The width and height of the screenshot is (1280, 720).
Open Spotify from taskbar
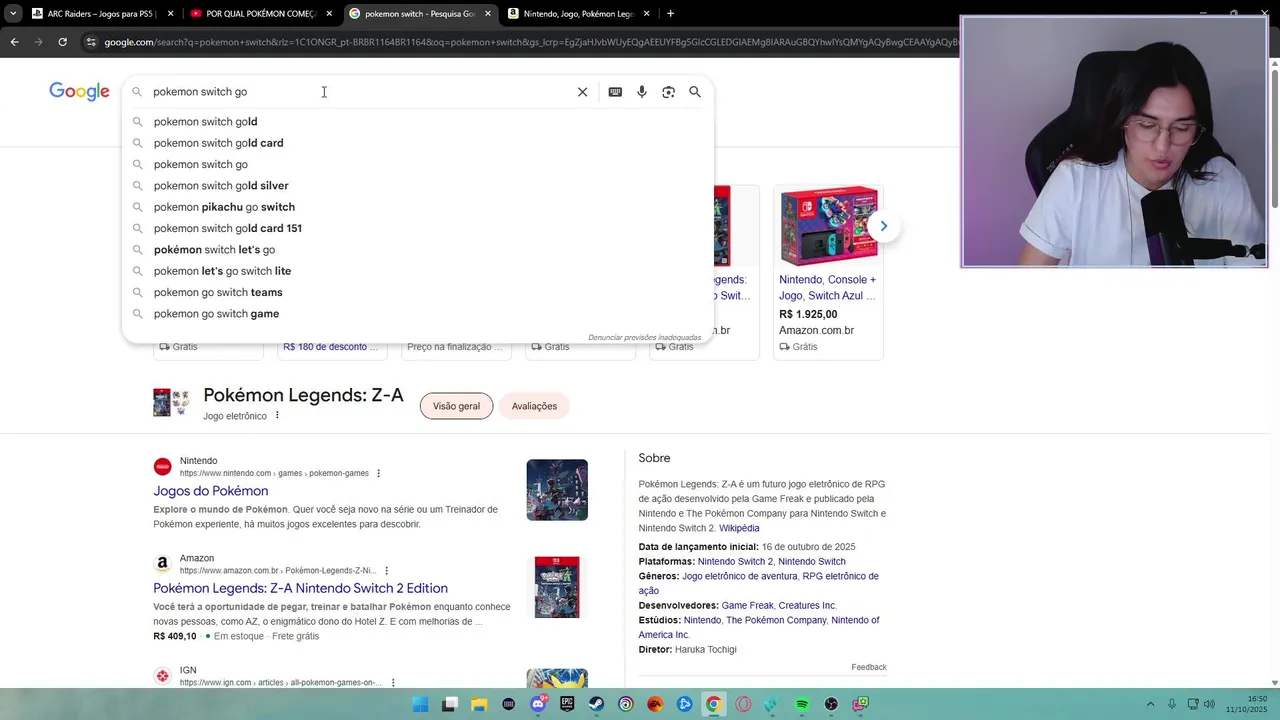click(x=802, y=704)
